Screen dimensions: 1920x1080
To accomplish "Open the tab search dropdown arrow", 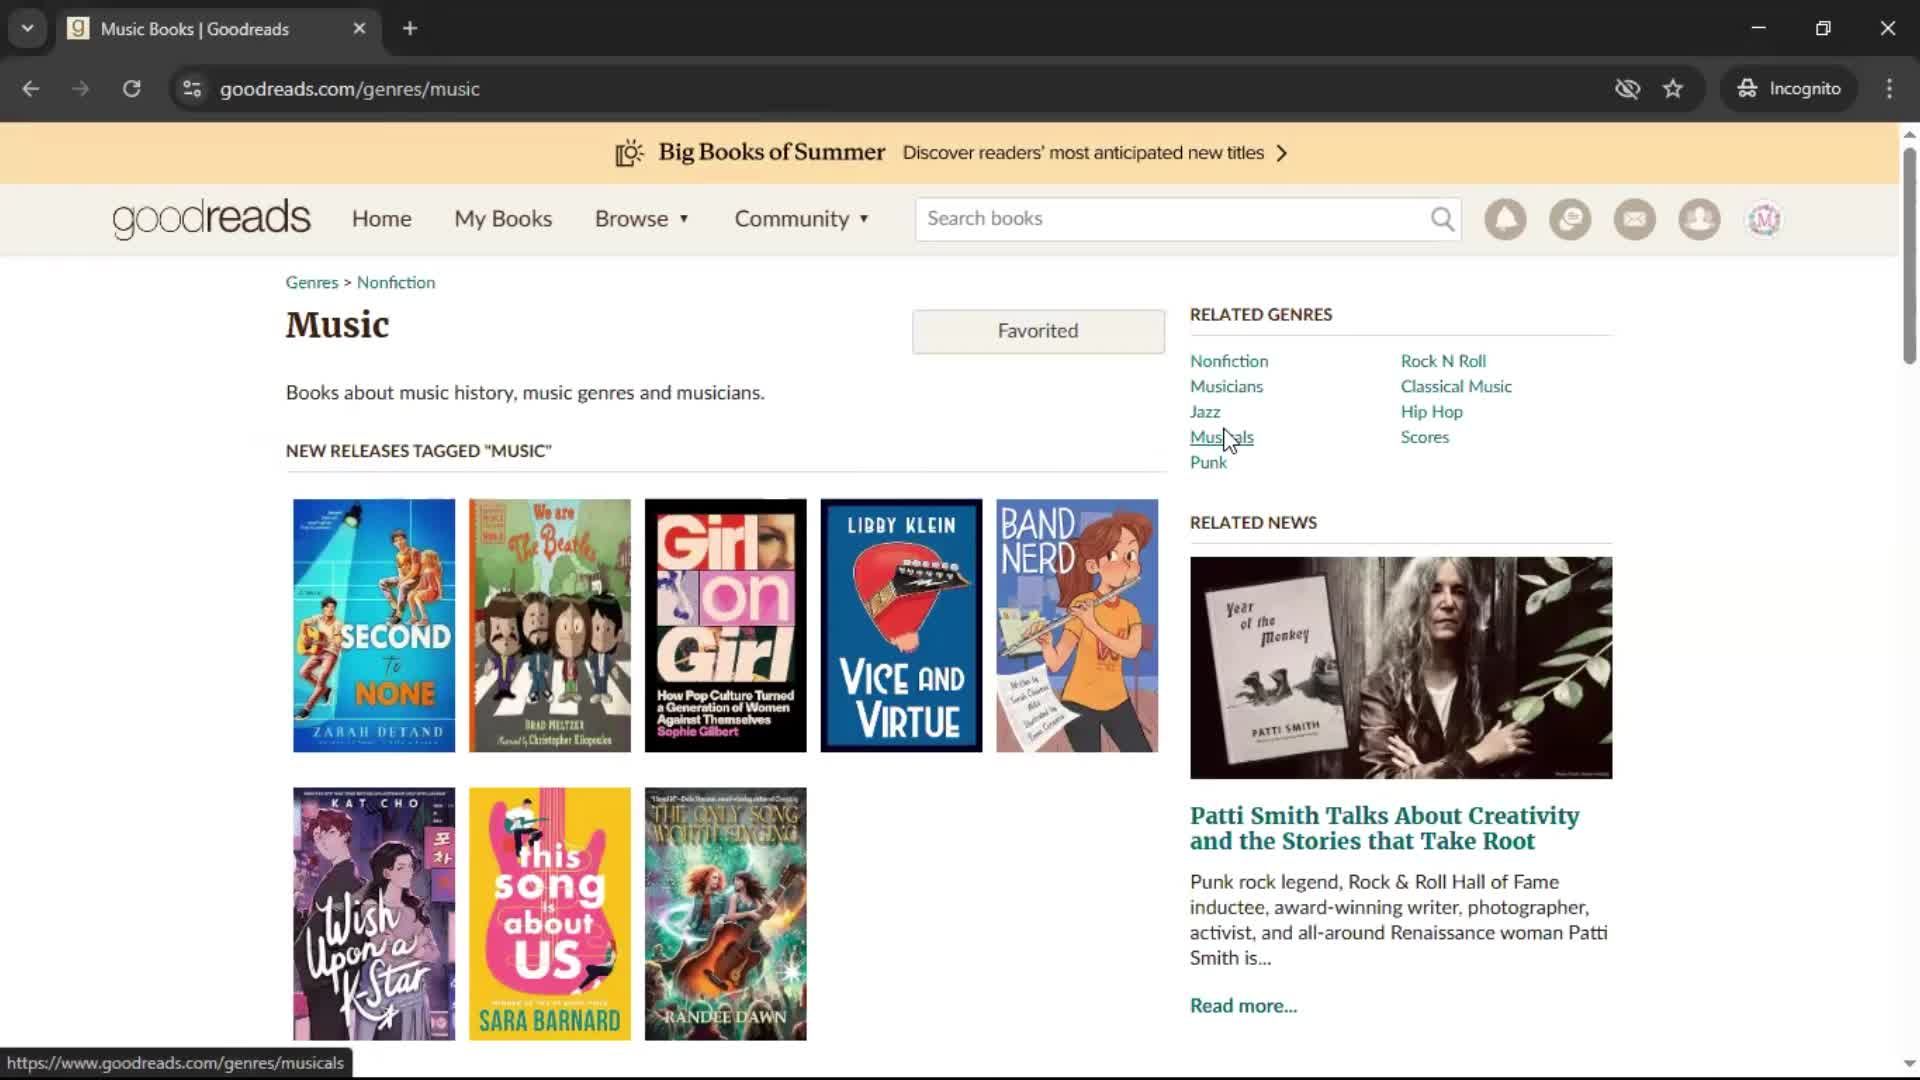I will click(x=28, y=29).
